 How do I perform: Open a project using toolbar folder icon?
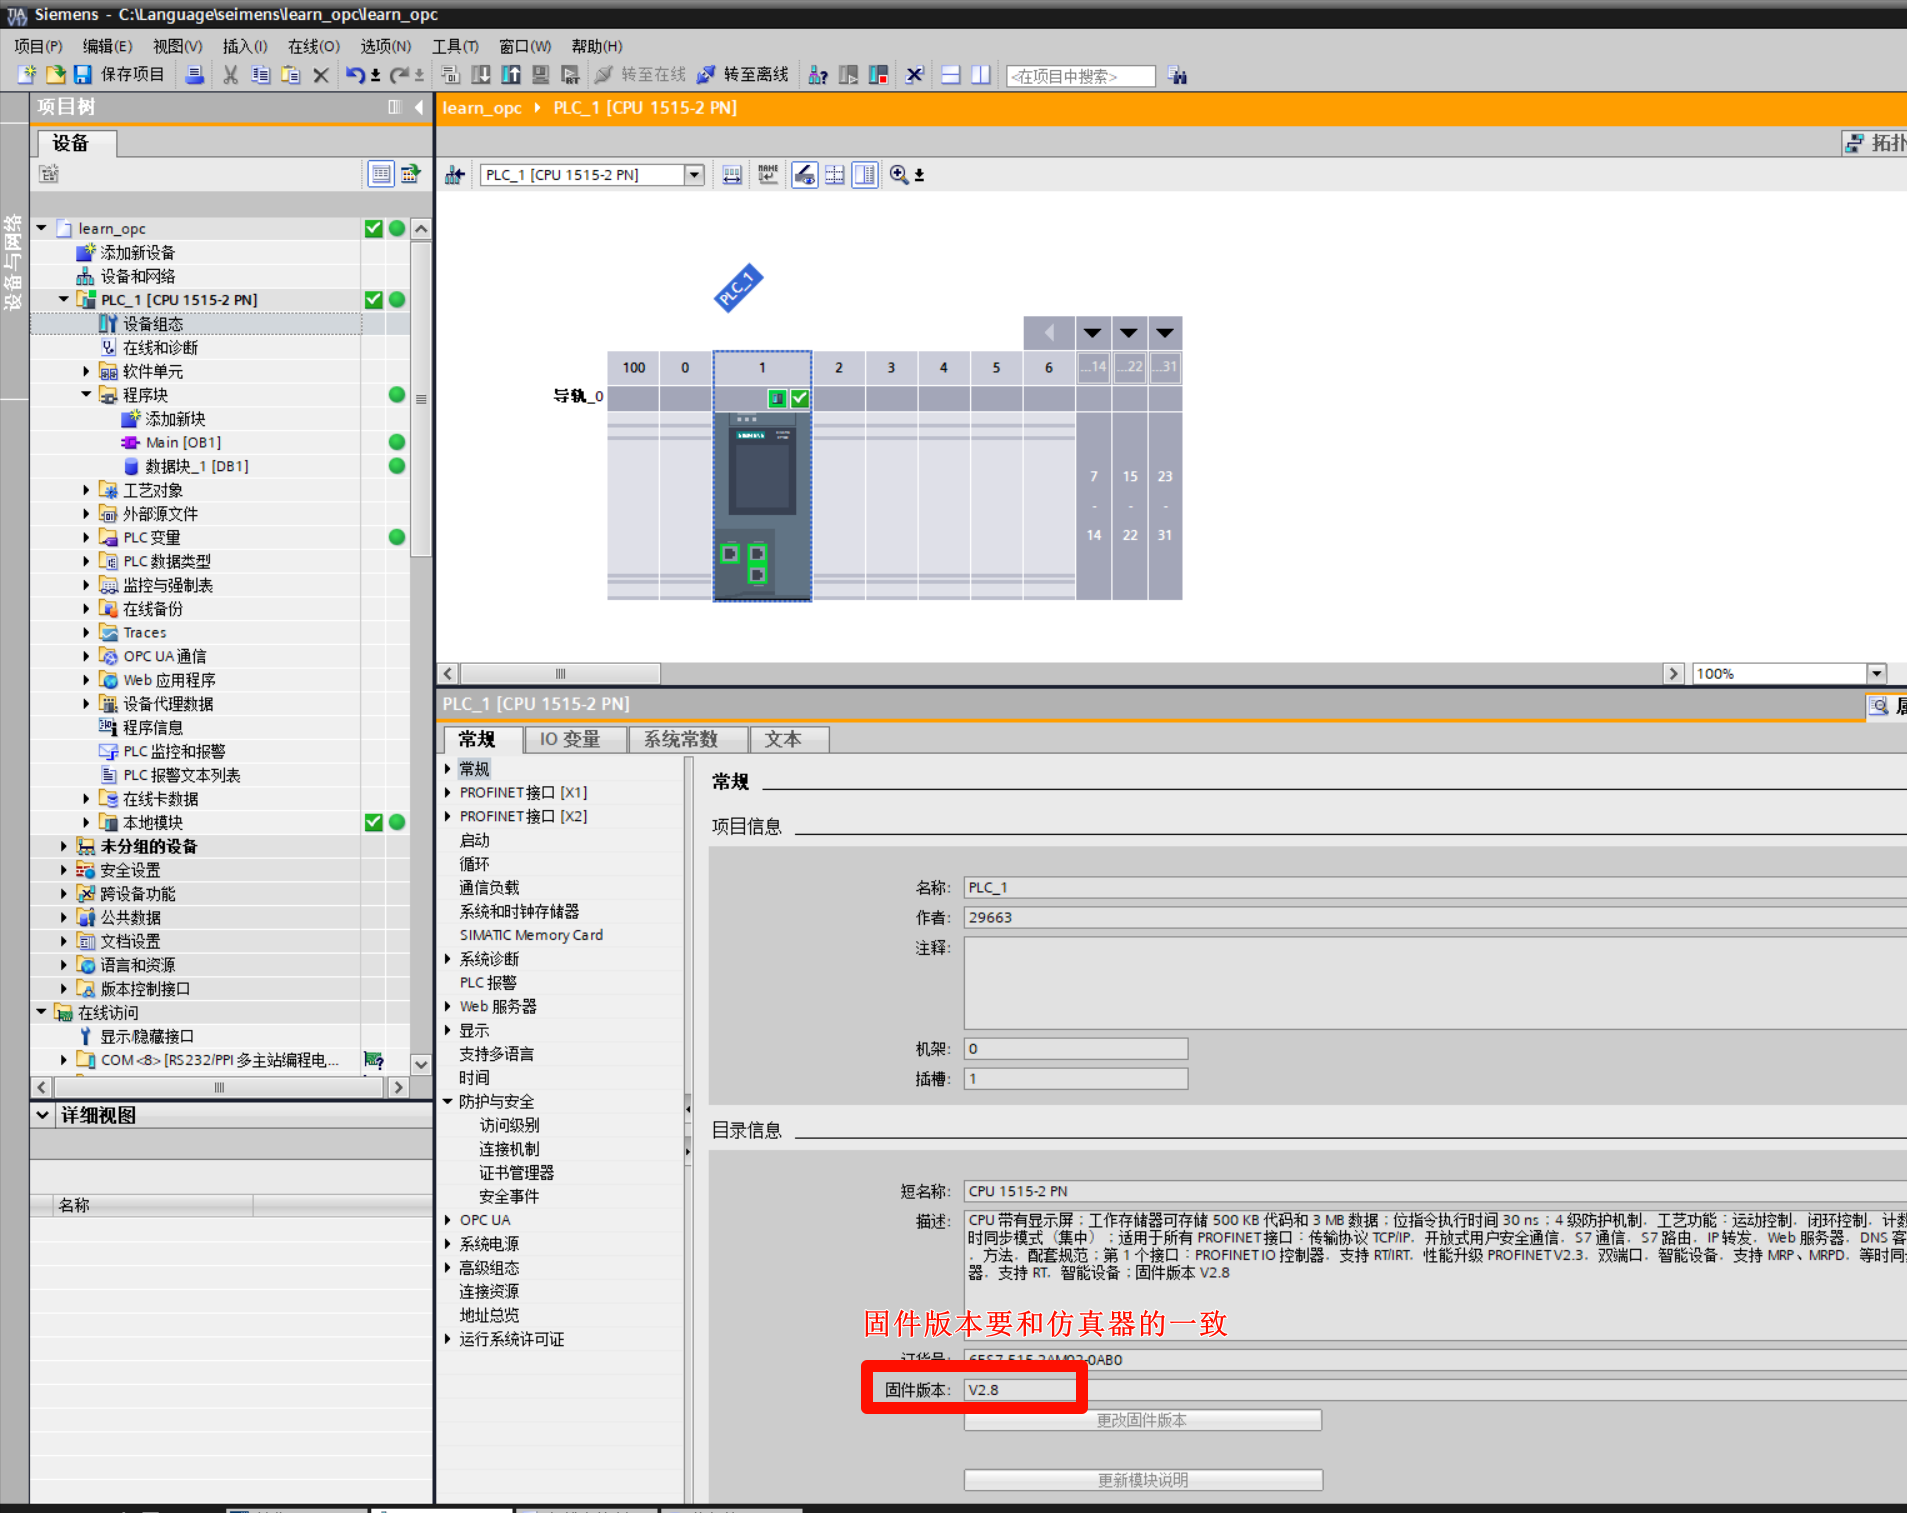pos(55,75)
